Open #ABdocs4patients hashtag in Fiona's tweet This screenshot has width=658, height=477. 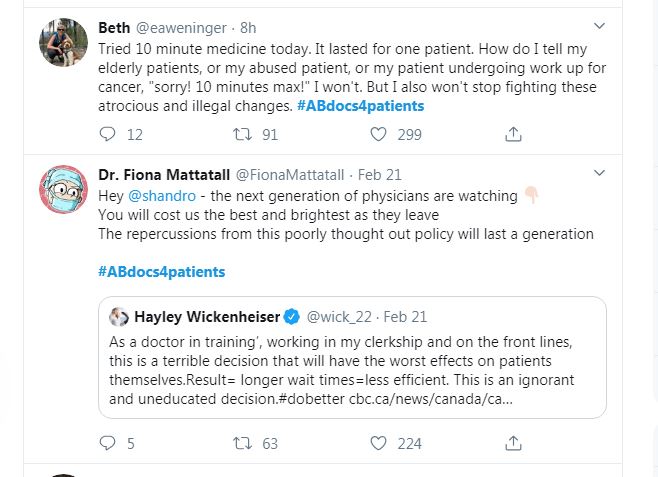click(x=161, y=271)
